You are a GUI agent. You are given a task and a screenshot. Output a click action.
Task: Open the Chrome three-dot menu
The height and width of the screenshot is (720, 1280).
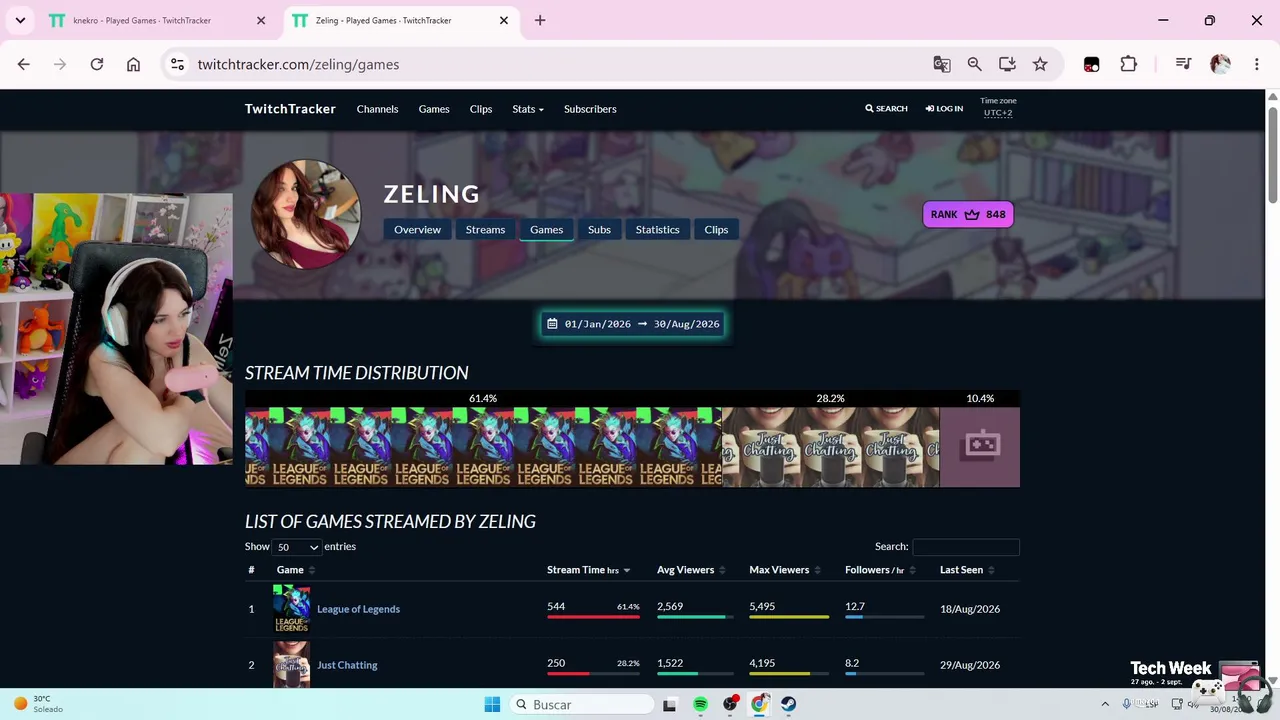(x=1257, y=64)
